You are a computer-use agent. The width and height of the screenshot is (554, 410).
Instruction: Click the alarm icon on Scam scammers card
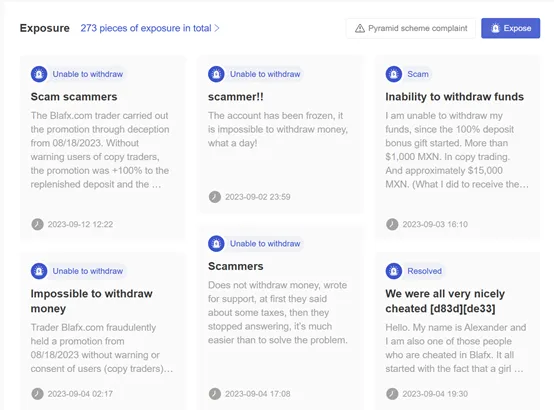(x=39, y=74)
